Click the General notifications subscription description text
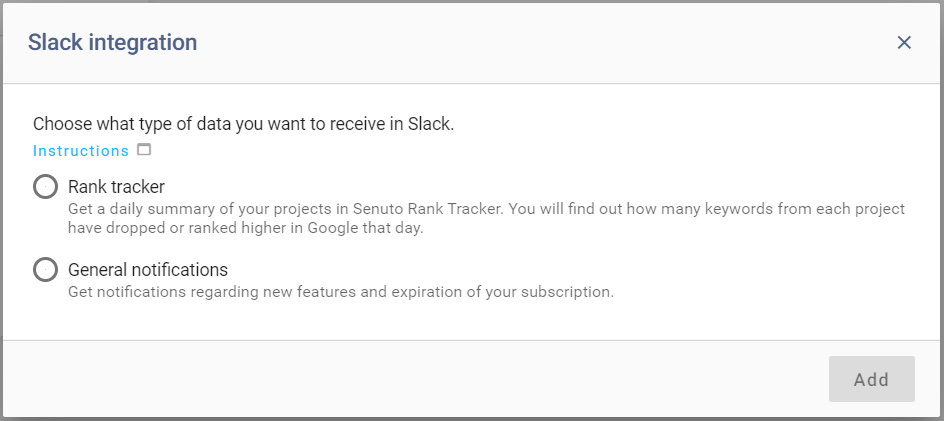The width and height of the screenshot is (944, 421). (341, 292)
